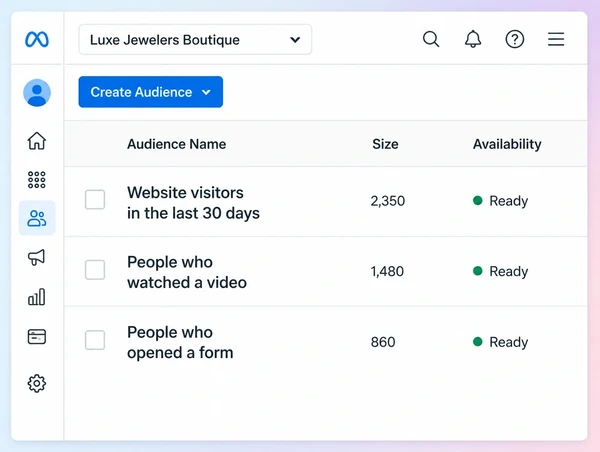Open the billing card icon
Viewport: 600px width, 452px height.
coord(37,337)
